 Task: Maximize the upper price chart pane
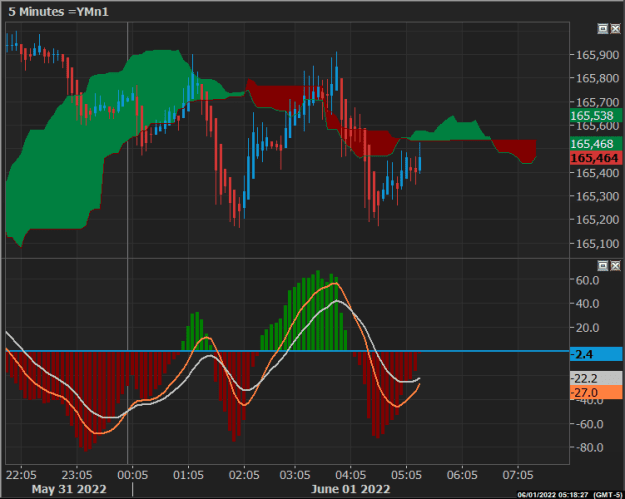point(603,29)
